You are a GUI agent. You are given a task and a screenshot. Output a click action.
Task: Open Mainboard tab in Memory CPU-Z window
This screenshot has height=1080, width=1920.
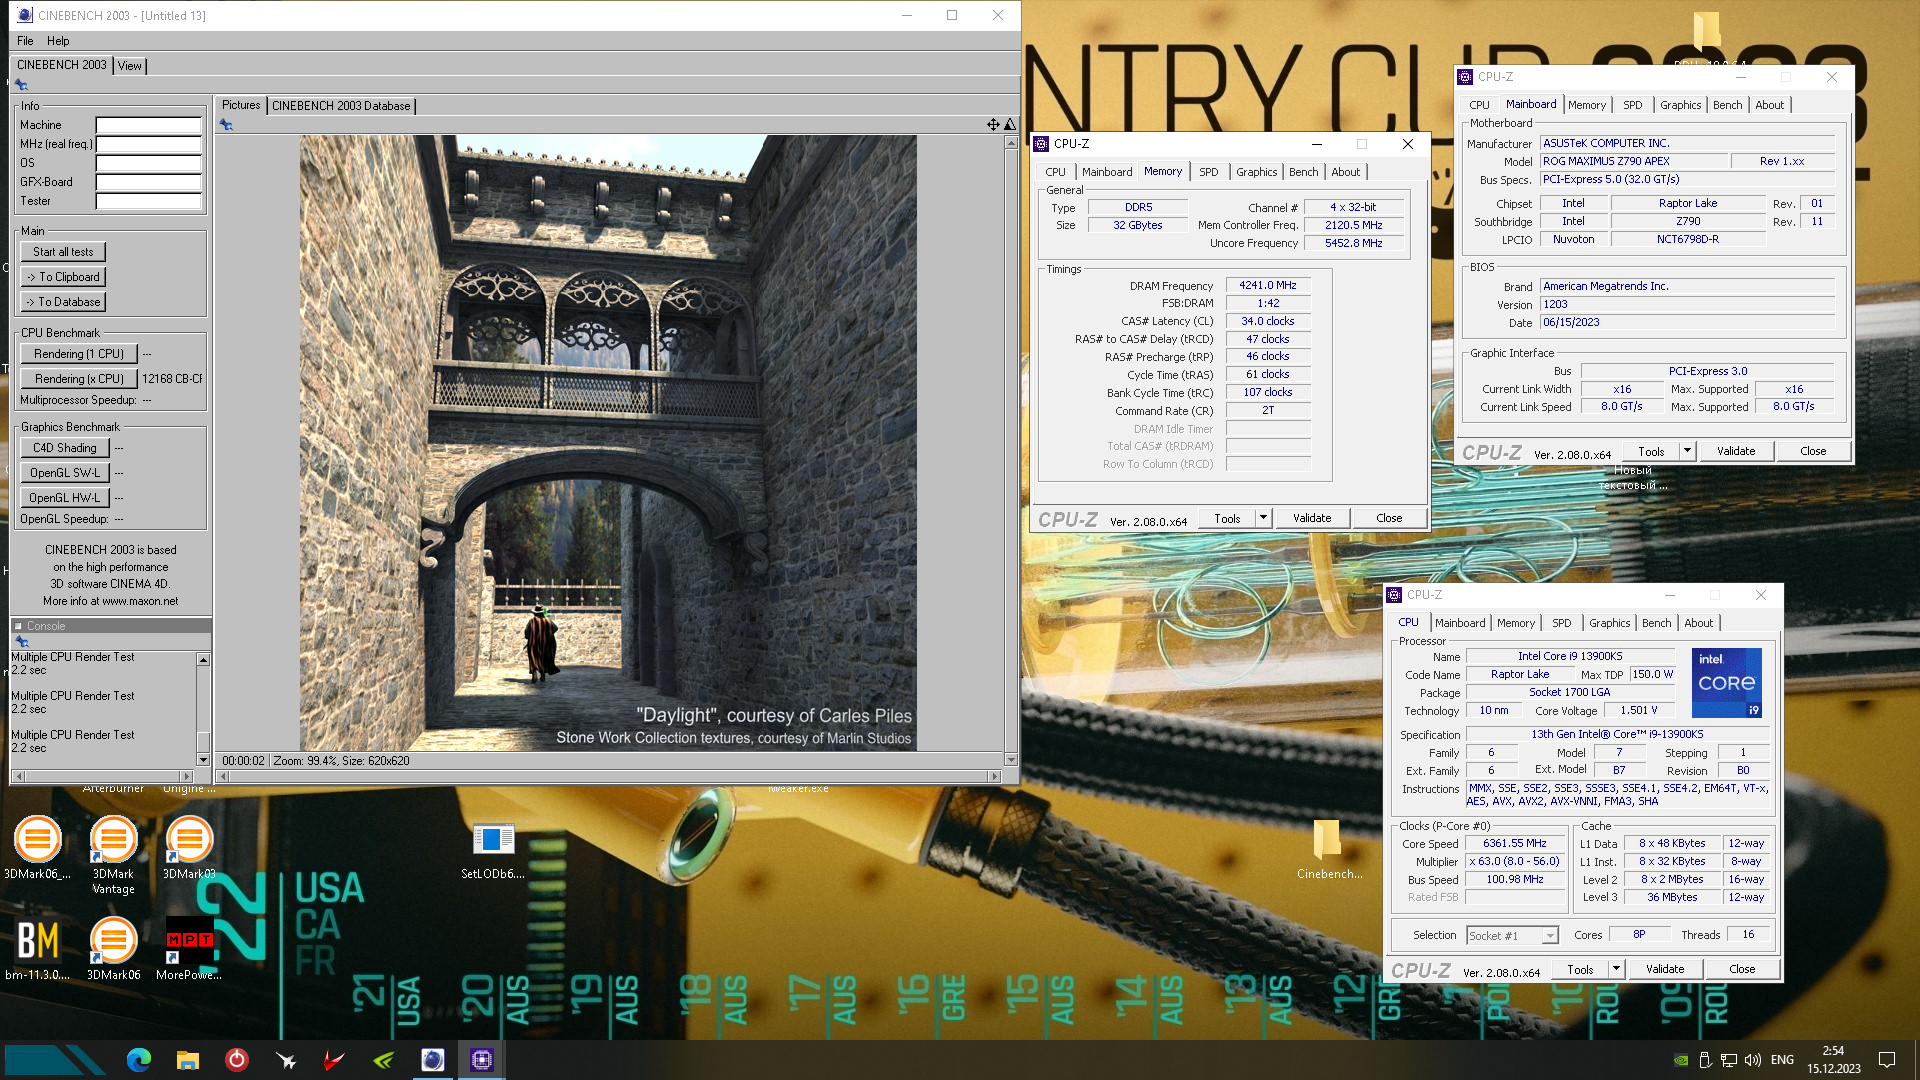click(x=1107, y=172)
